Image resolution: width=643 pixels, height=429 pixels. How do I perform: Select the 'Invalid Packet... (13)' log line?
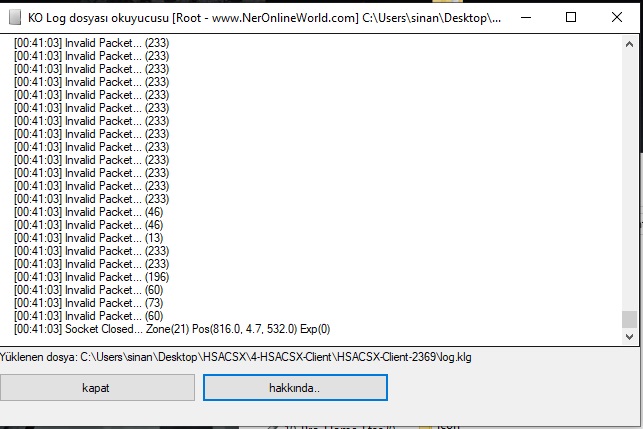point(89,238)
